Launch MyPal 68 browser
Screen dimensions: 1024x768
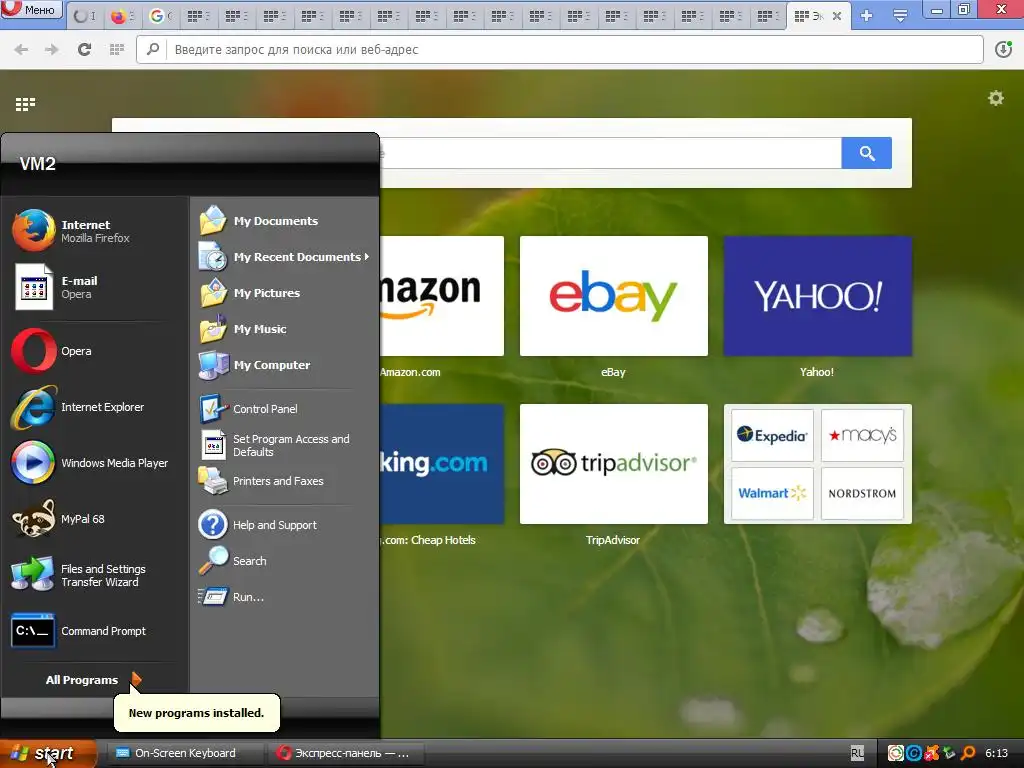94,519
